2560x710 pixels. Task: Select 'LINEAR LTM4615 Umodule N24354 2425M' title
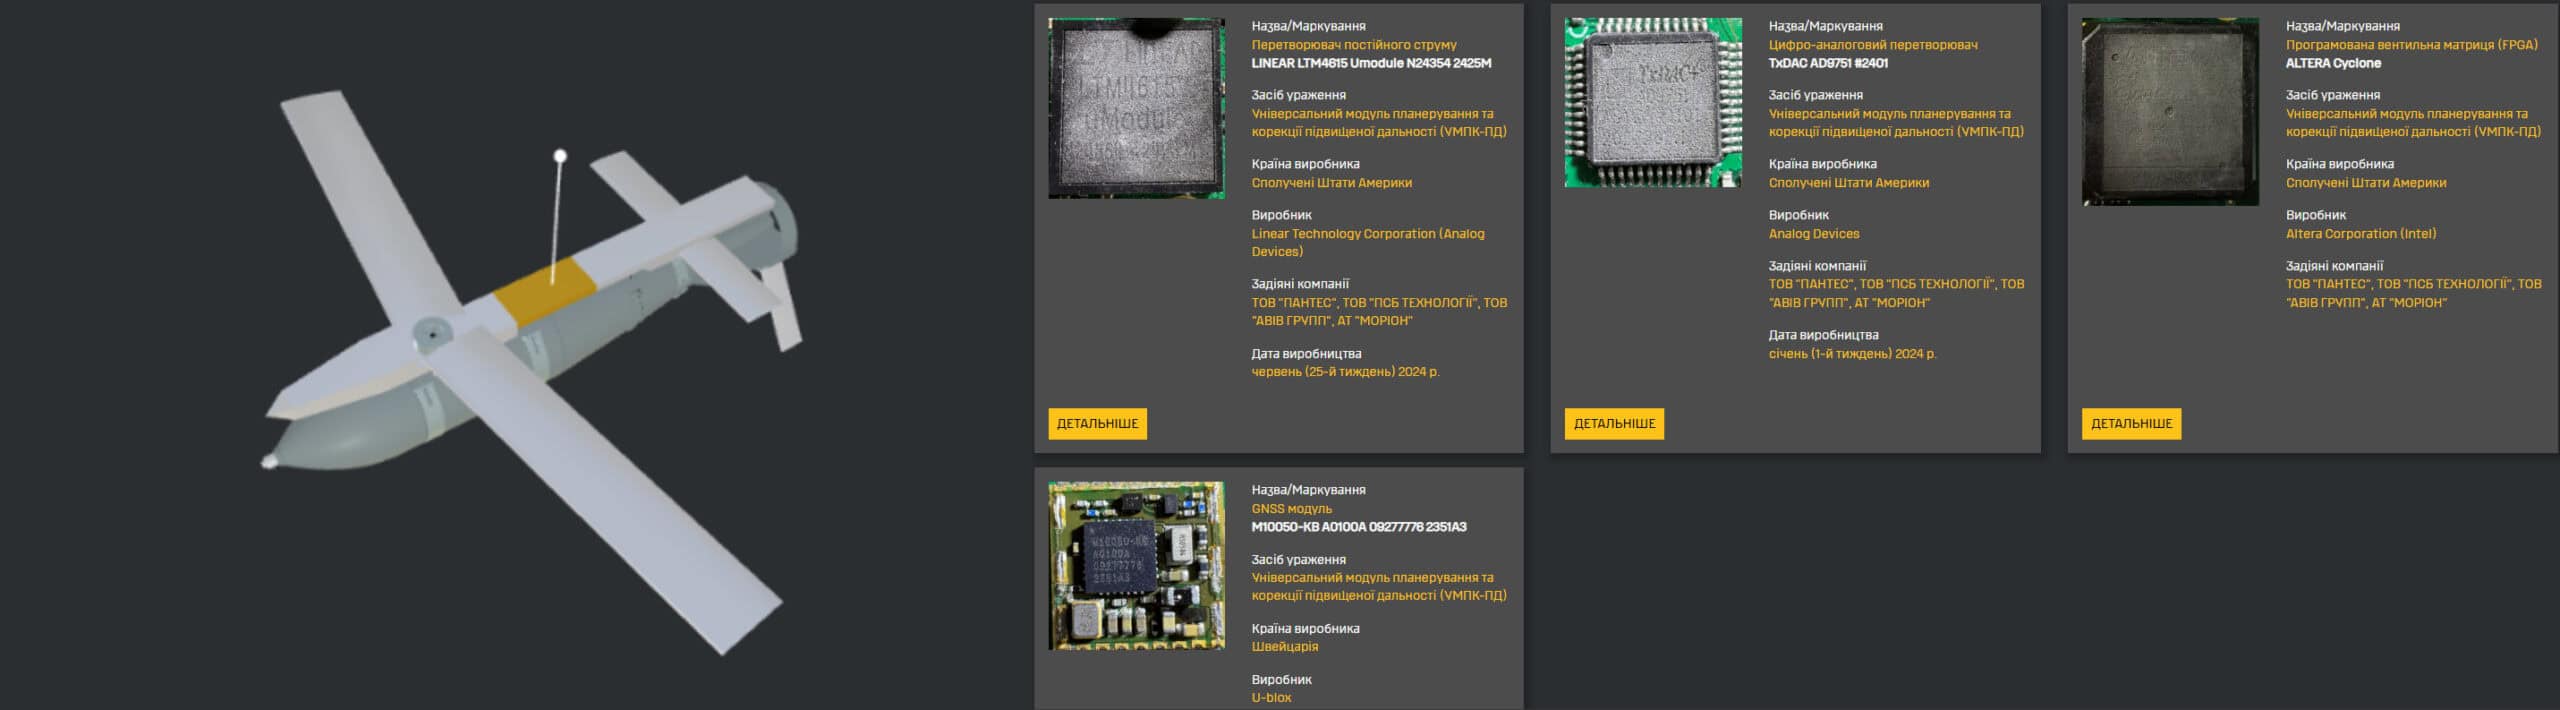1371,63
